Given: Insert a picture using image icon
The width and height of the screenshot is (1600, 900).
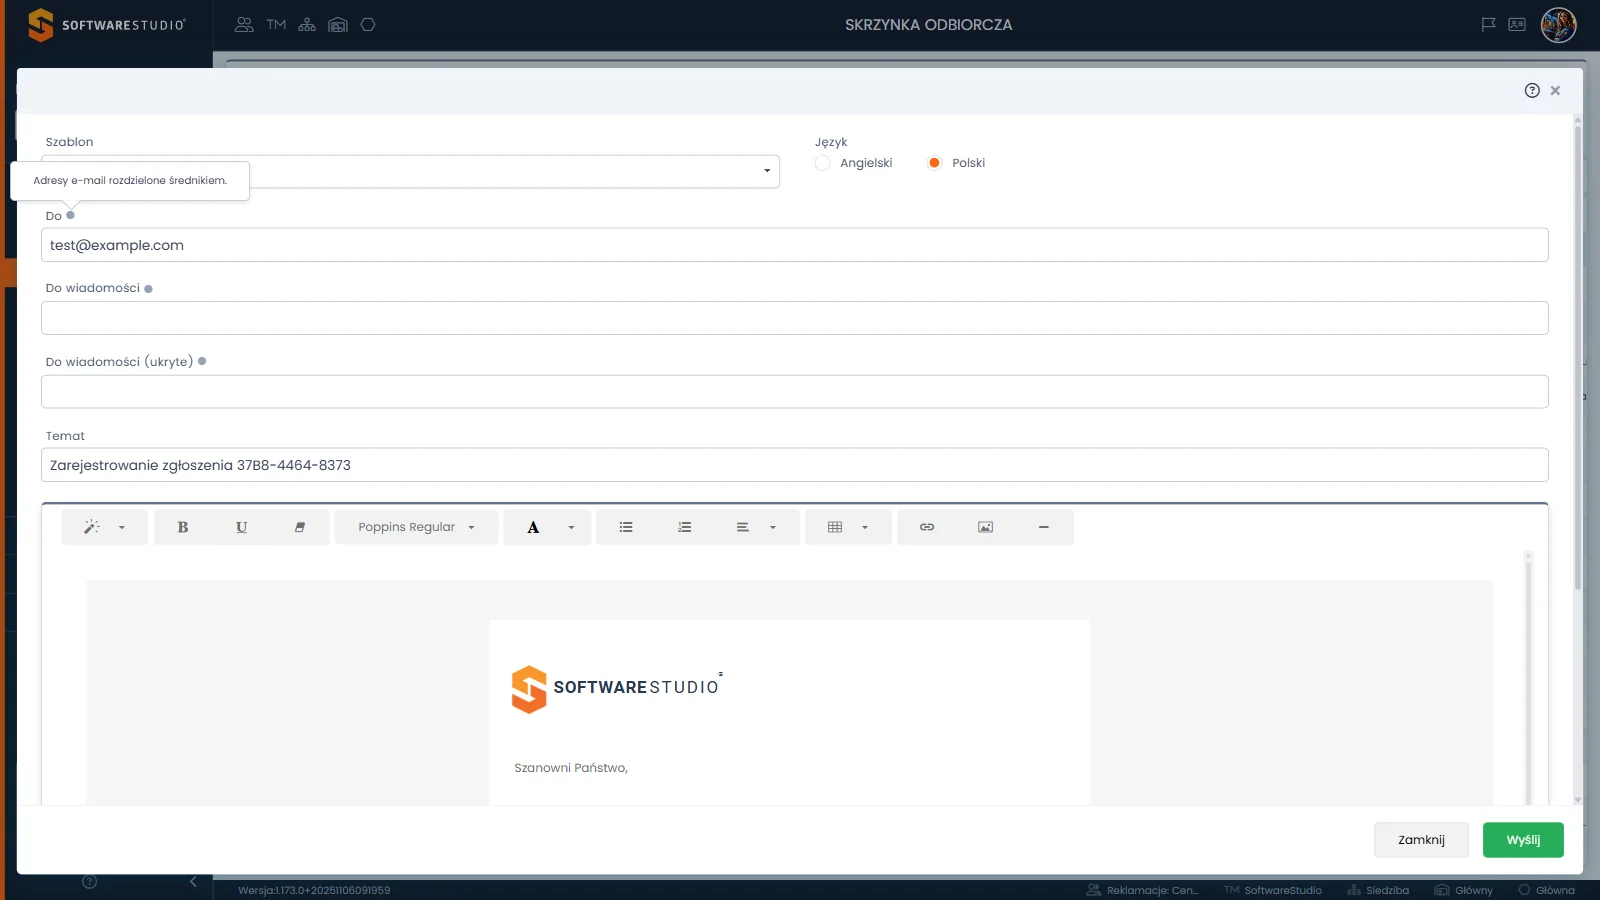Looking at the screenshot, I should click(x=986, y=527).
